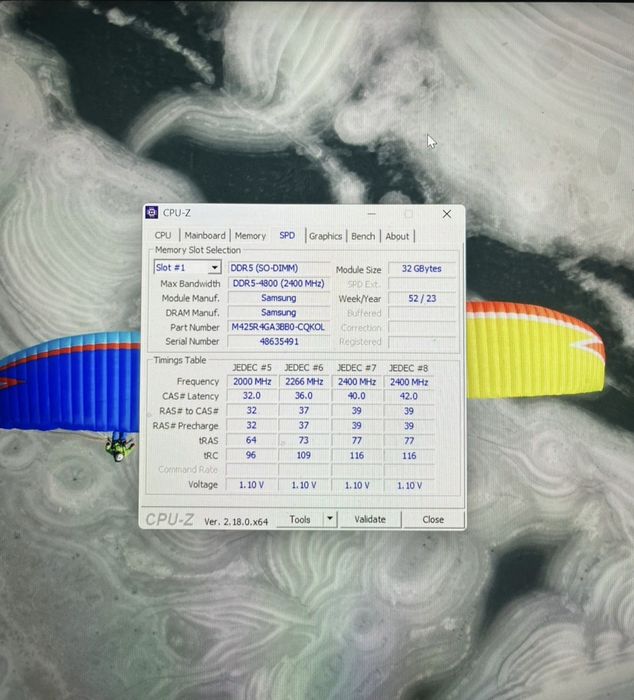Switch to the Graphics tab
This screenshot has height=700, width=634.
click(x=325, y=236)
